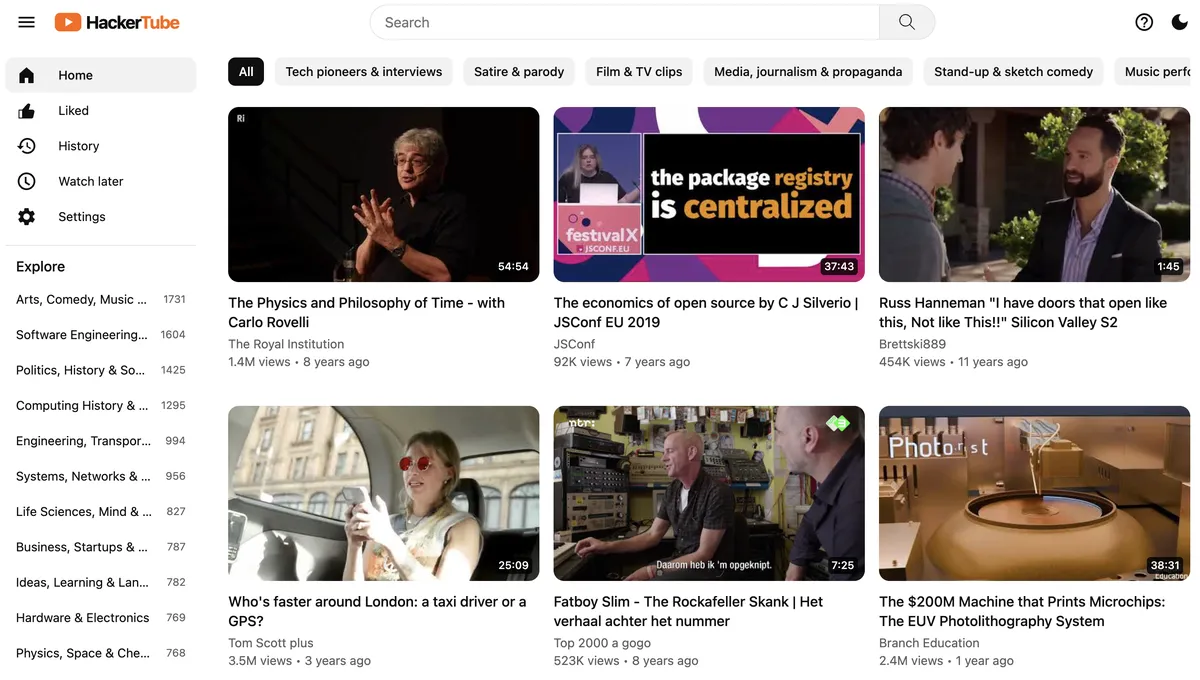This screenshot has height=680, width=1200.
Task: Play the London taxi driver thumbnail
Action: [384, 493]
